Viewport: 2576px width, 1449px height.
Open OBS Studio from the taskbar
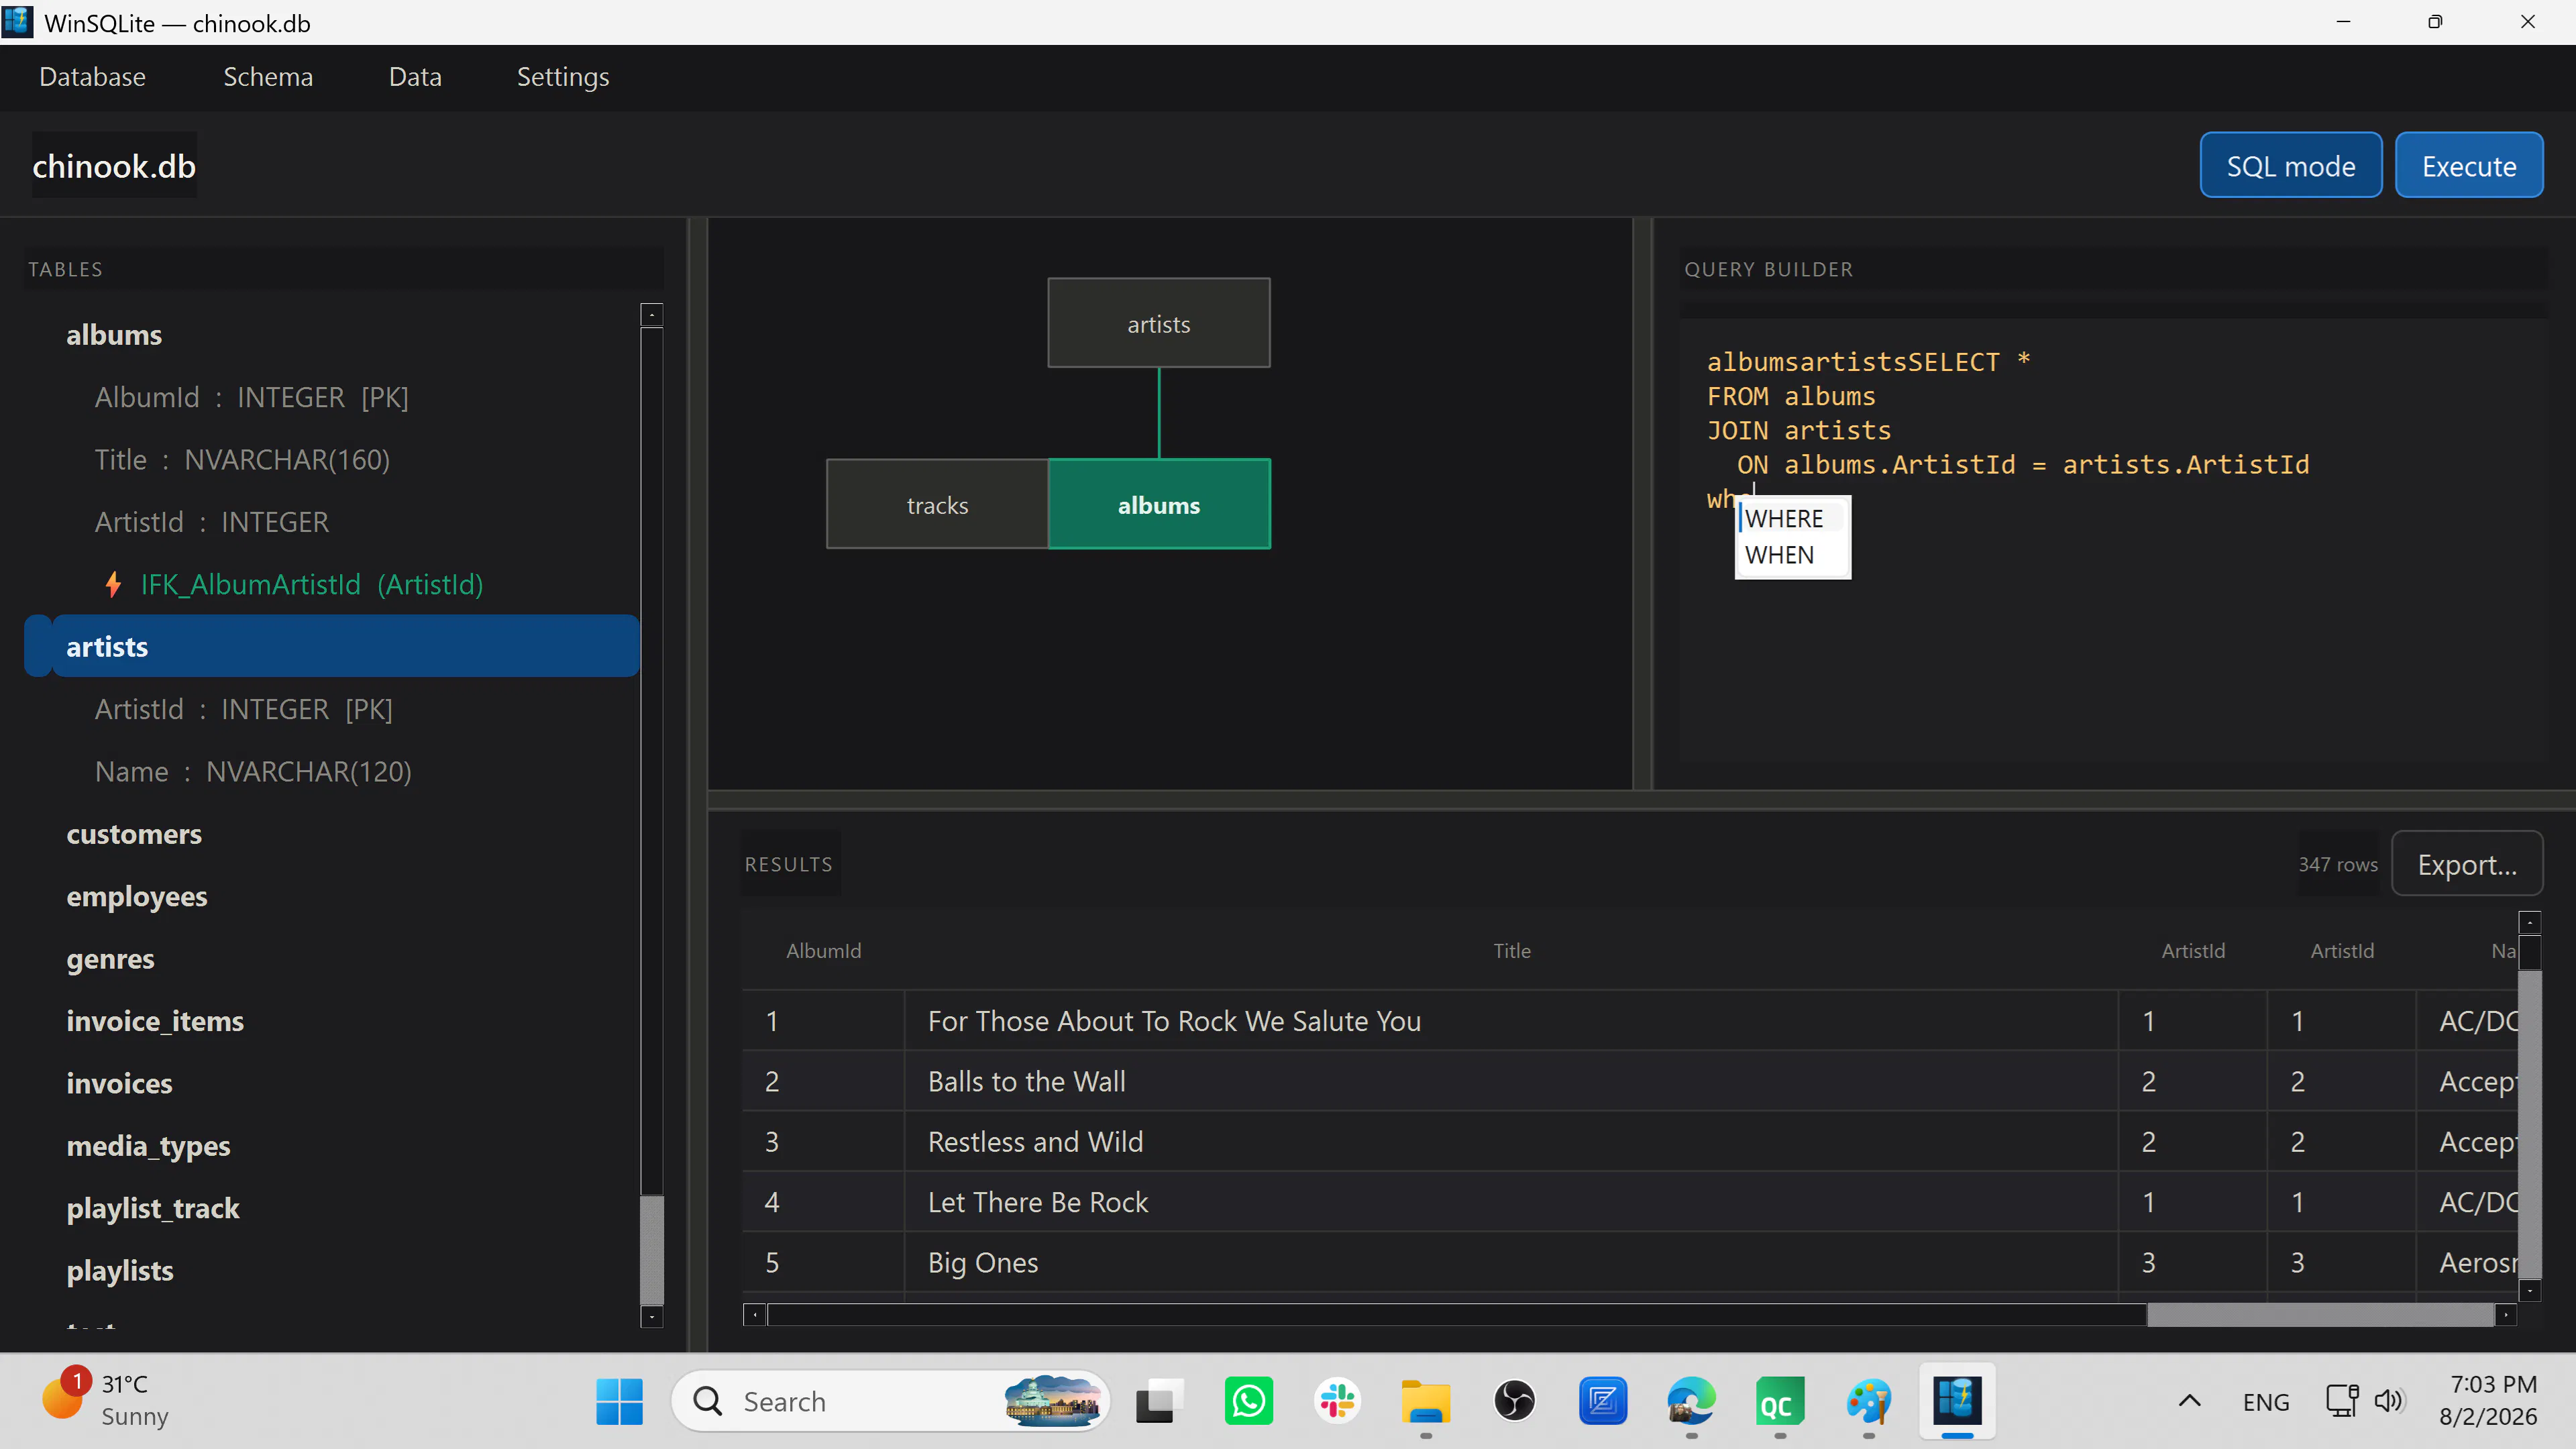(1514, 1400)
